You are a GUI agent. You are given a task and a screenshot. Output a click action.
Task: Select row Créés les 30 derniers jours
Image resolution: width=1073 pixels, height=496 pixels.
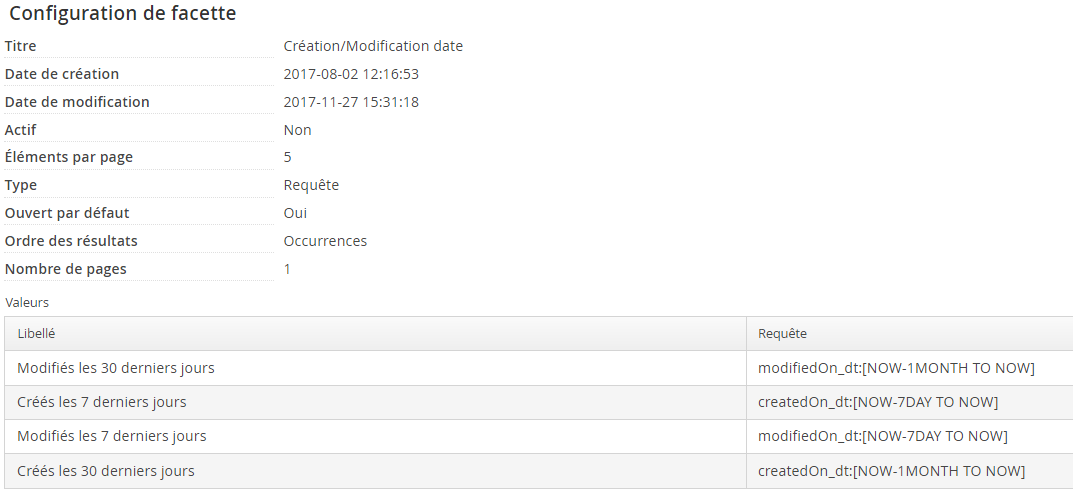click(x=539, y=471)
